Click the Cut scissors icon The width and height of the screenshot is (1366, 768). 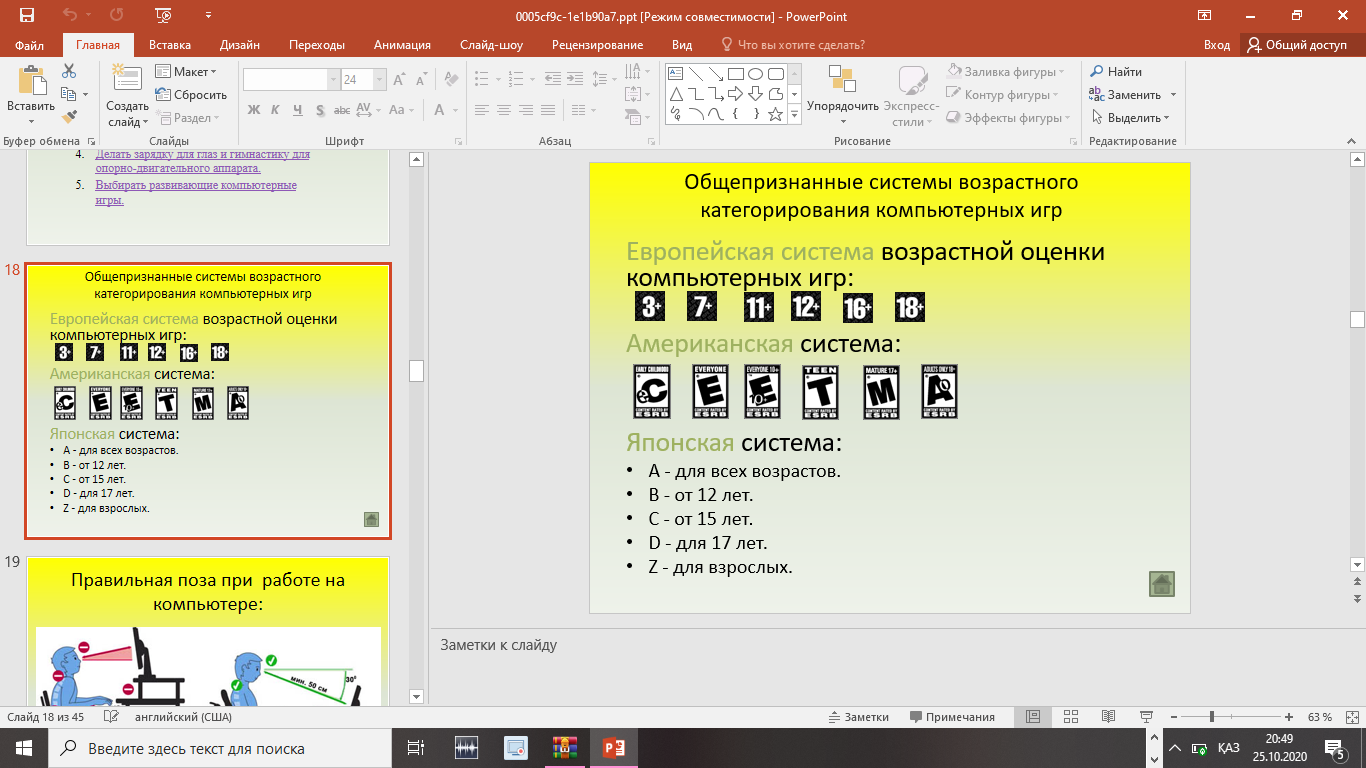click(x=69, y=71)
